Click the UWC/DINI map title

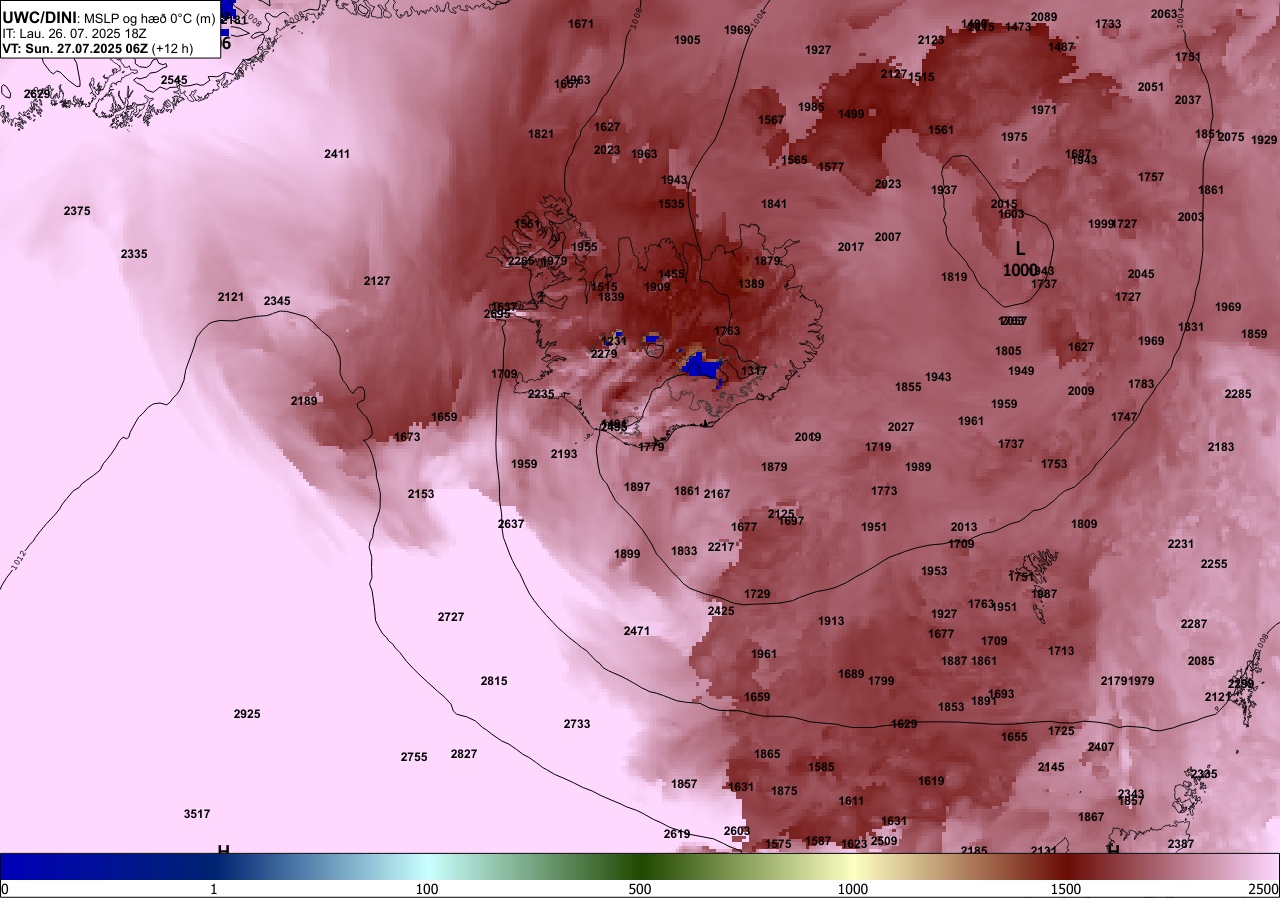(x=109, y=19)
